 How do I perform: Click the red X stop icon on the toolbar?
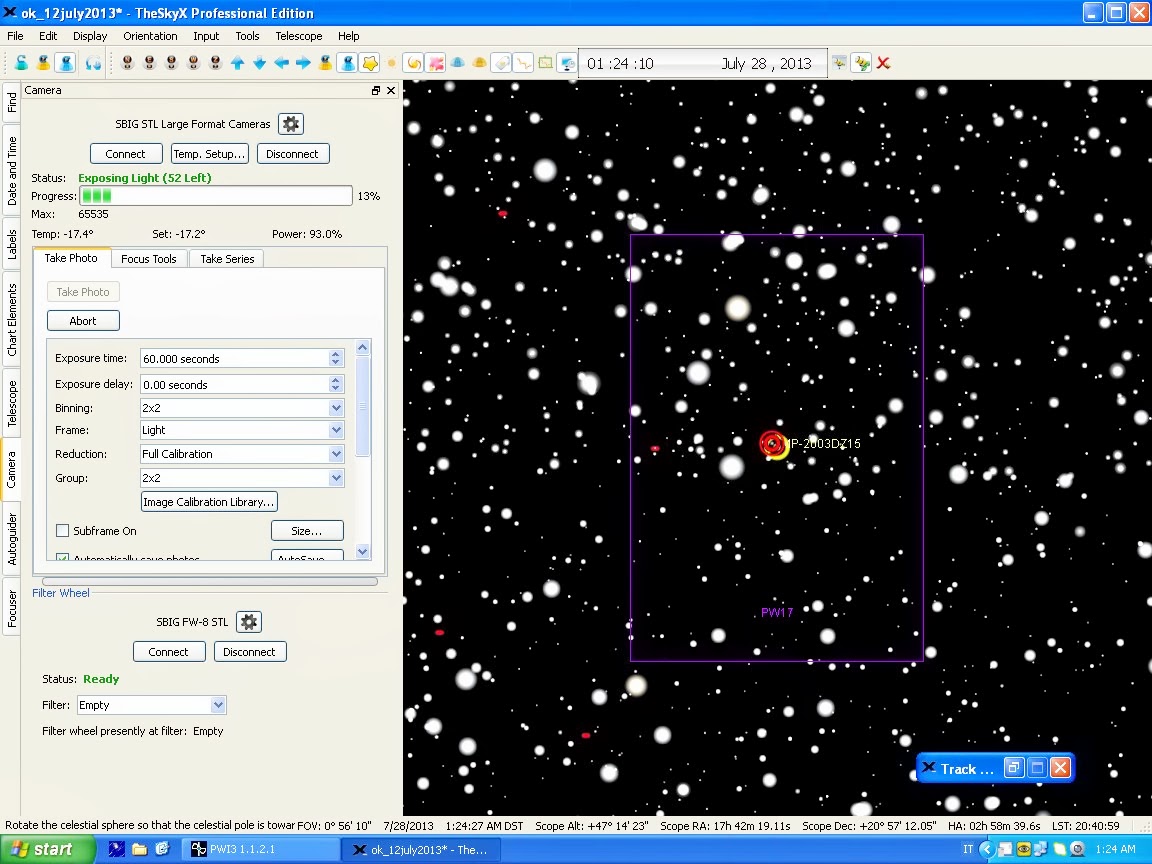884,62
